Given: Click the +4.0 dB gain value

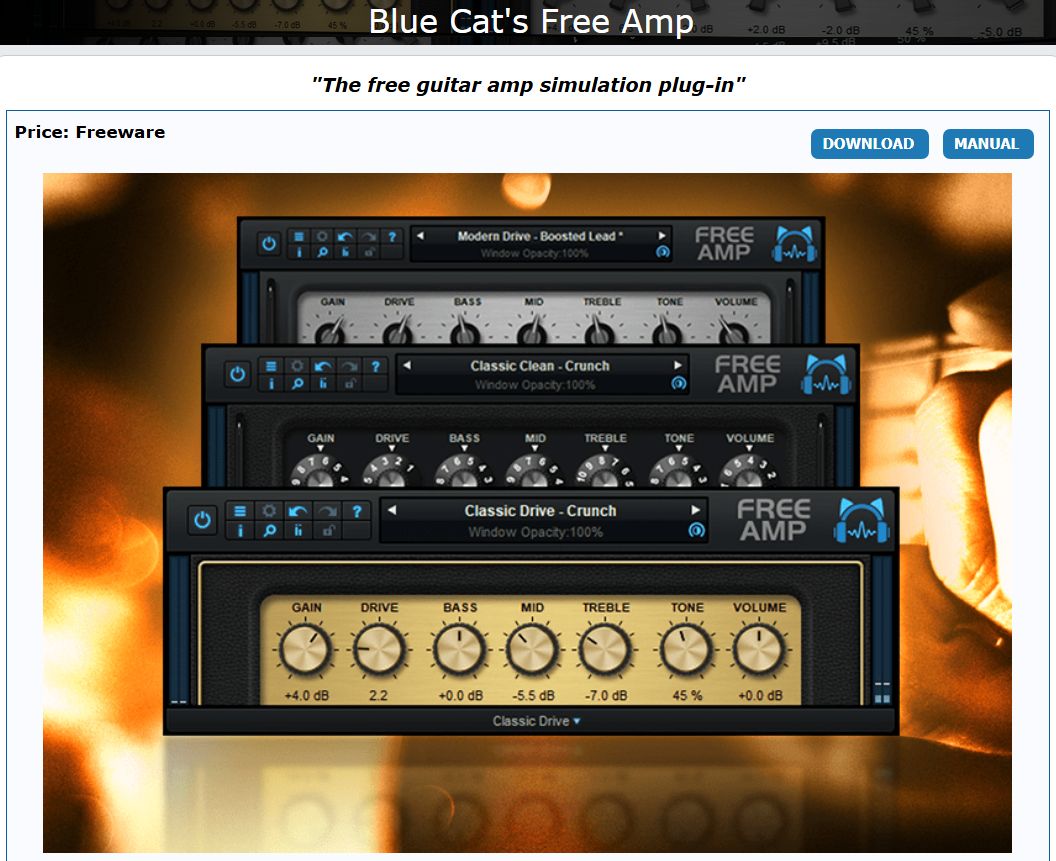Looking at the screenshot, I should [306, 695].
